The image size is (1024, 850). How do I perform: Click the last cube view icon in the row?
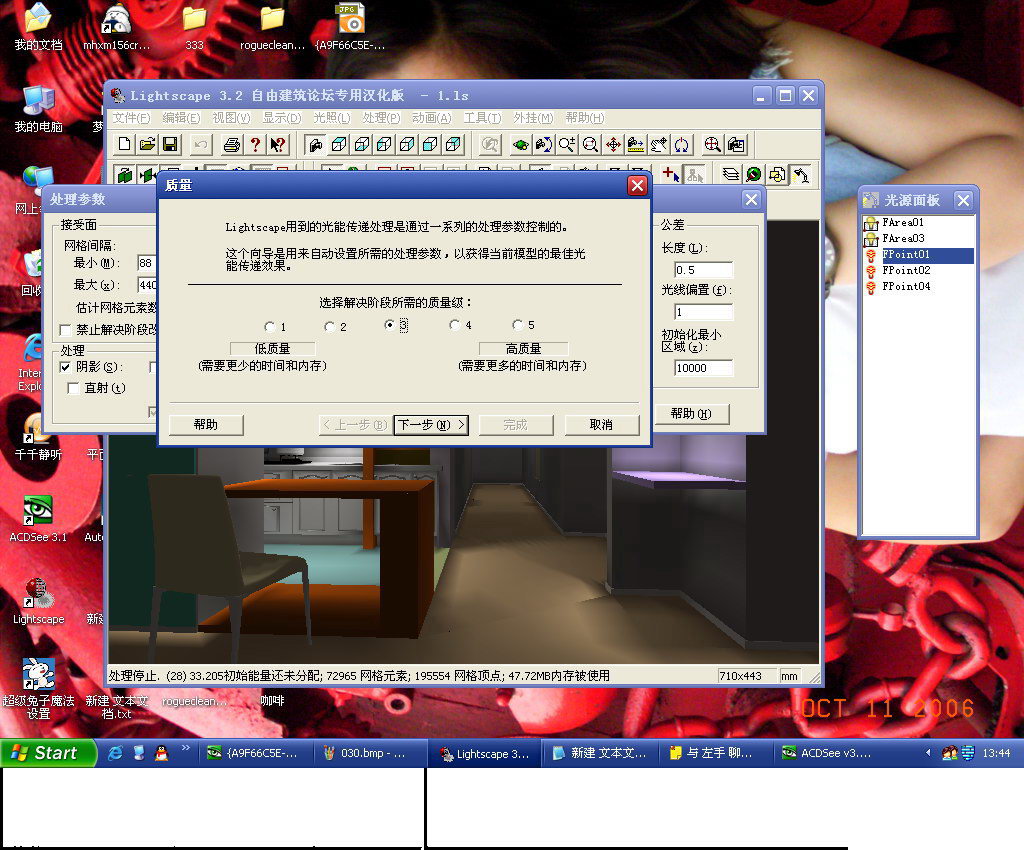(453, 144)
